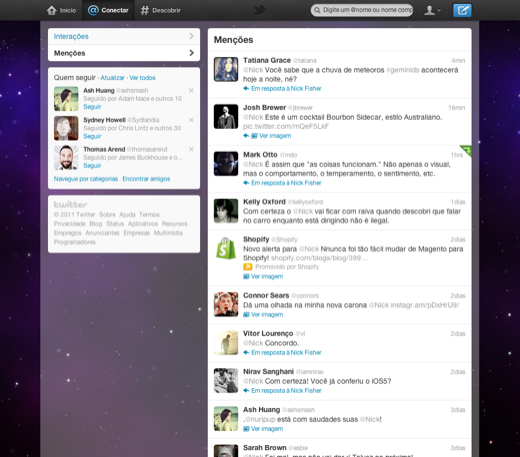Dismiss Sydney Howell follow suggestion
The height and width of the screenshot is (457, 520).
pos(191,120)
